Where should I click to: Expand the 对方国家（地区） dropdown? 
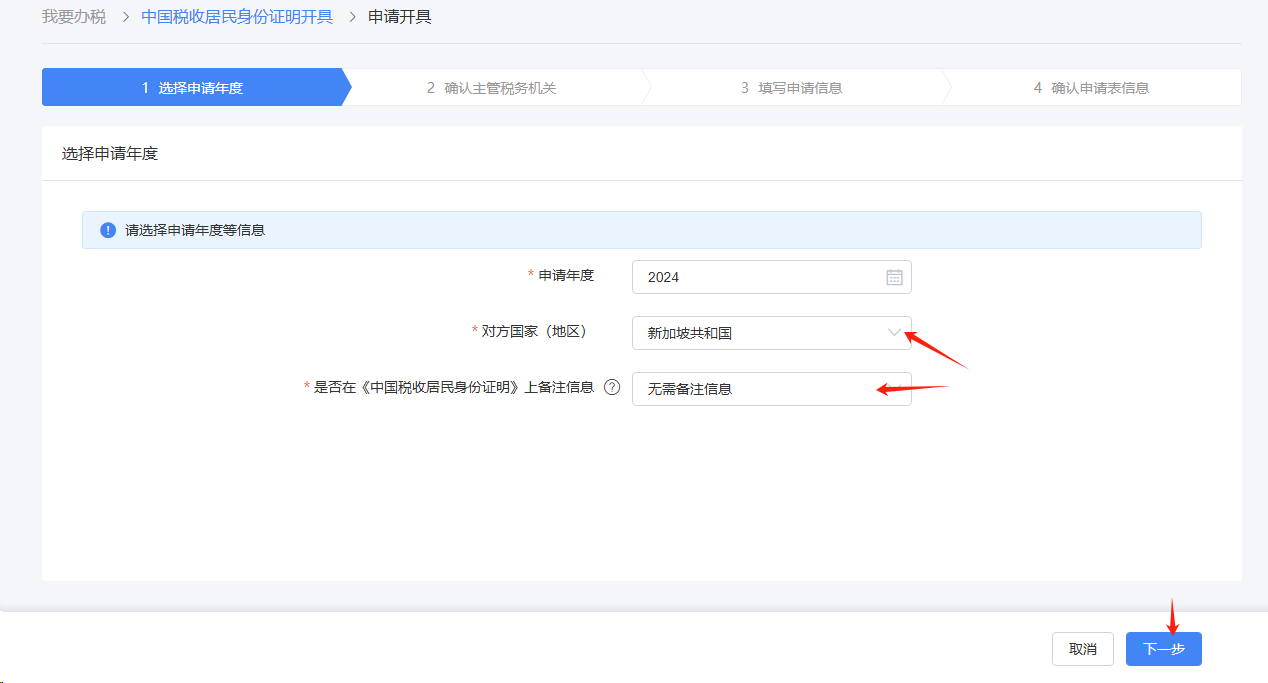[x=770, y=333]
